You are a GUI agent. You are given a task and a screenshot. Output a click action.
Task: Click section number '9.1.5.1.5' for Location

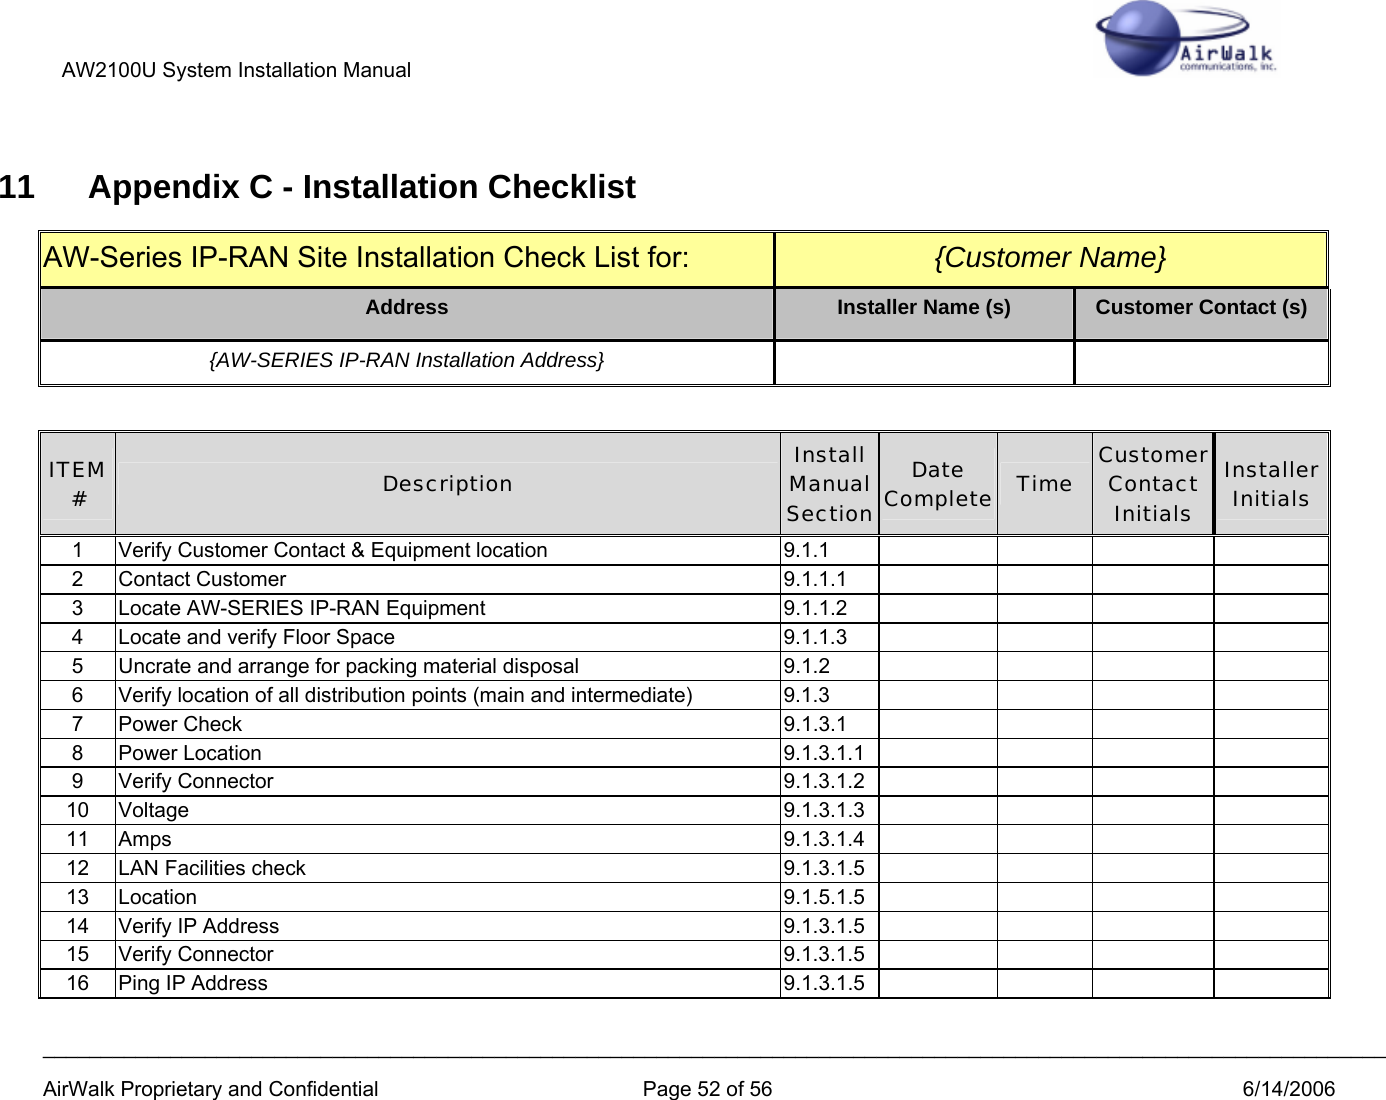(x=824, y=898)
